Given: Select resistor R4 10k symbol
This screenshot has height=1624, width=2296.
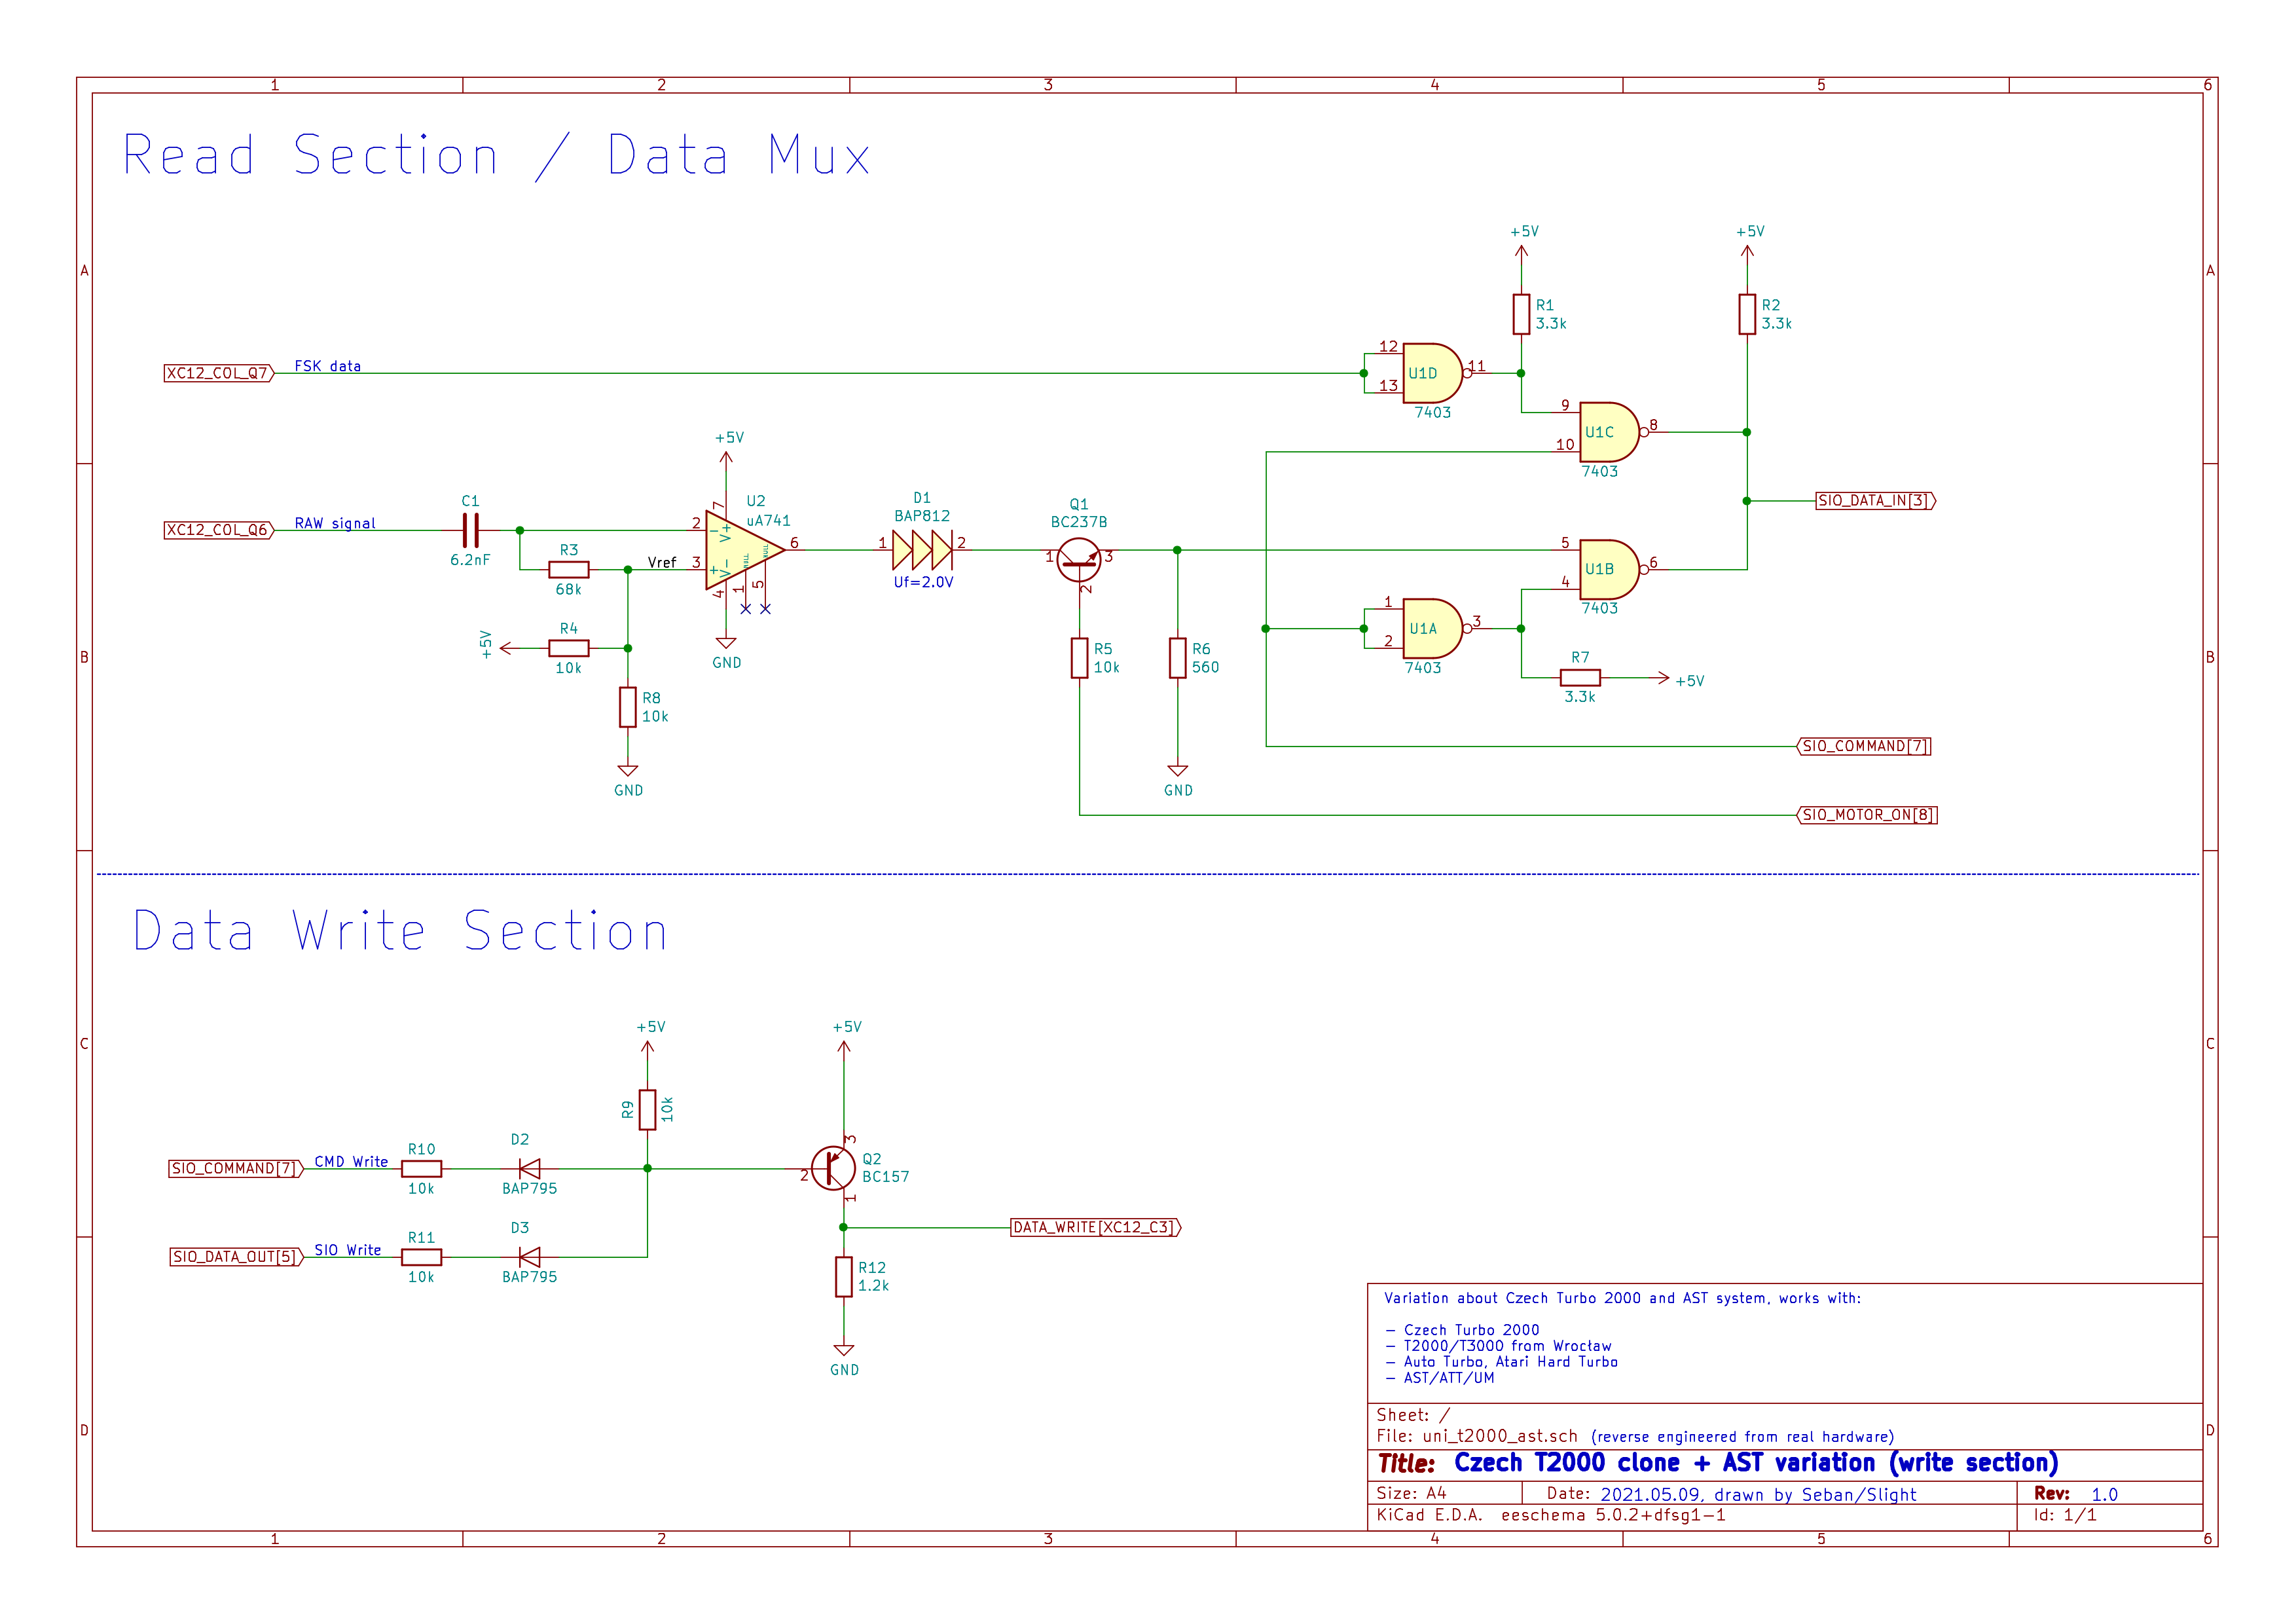Looking at the screenshot, I should click(568, 648).
